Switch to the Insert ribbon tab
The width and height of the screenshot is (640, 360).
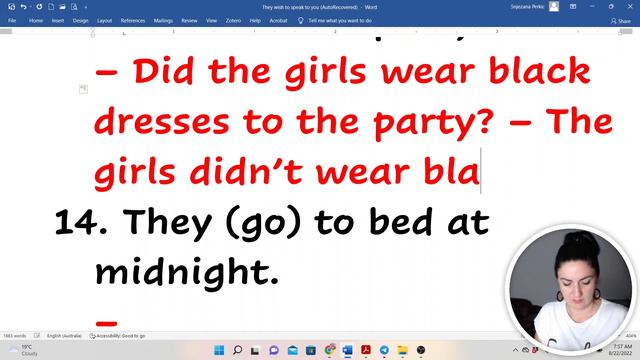(58, 20)
